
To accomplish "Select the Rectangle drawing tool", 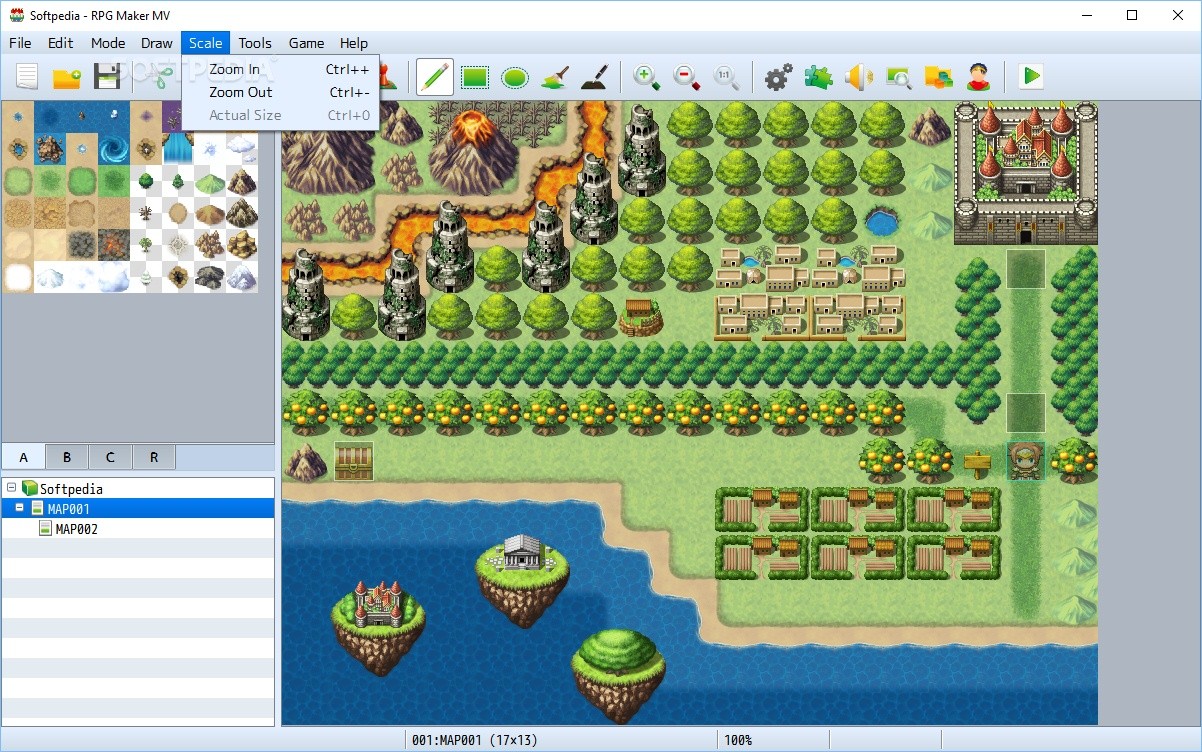I will pyautogui.click(x=475, y=77).
